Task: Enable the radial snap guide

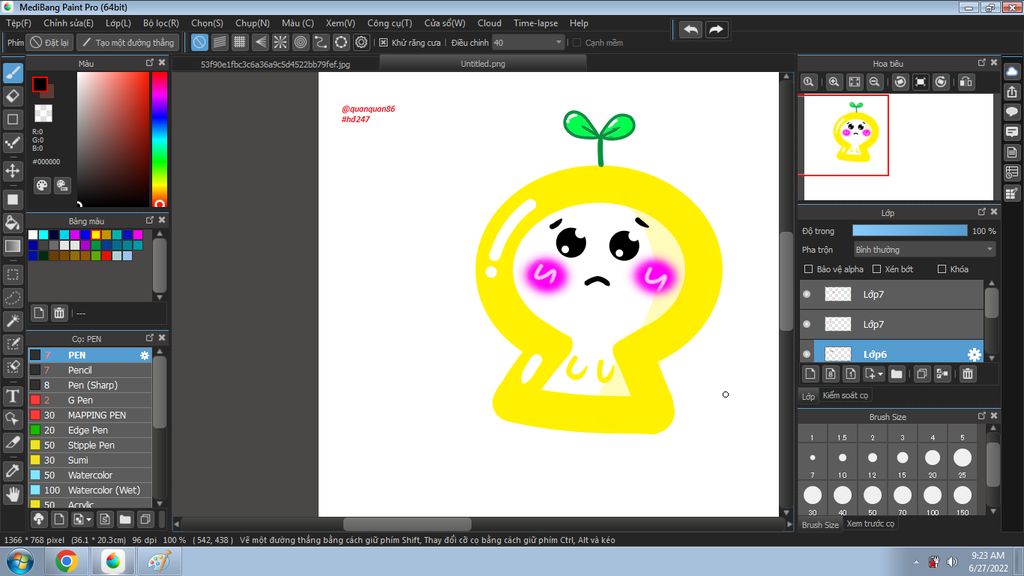Action: [280, 42]
